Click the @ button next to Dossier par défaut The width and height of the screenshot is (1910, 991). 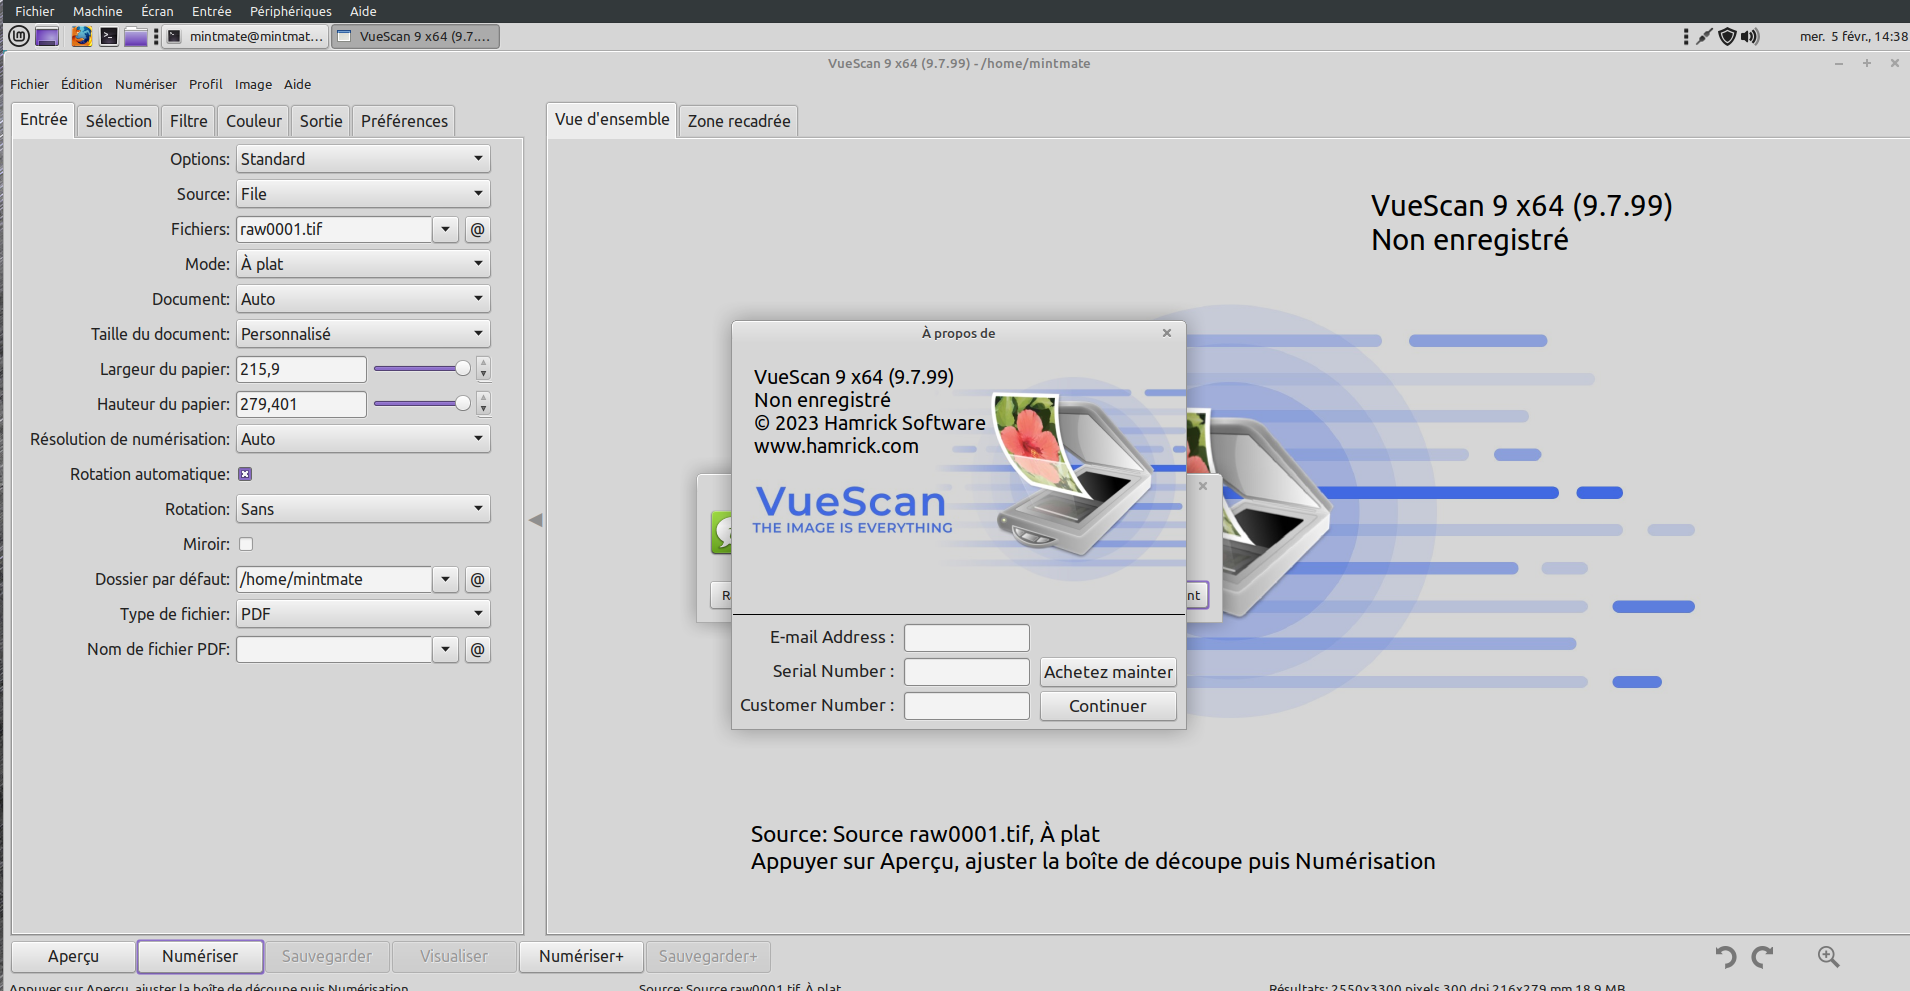(x=478, y=579)
